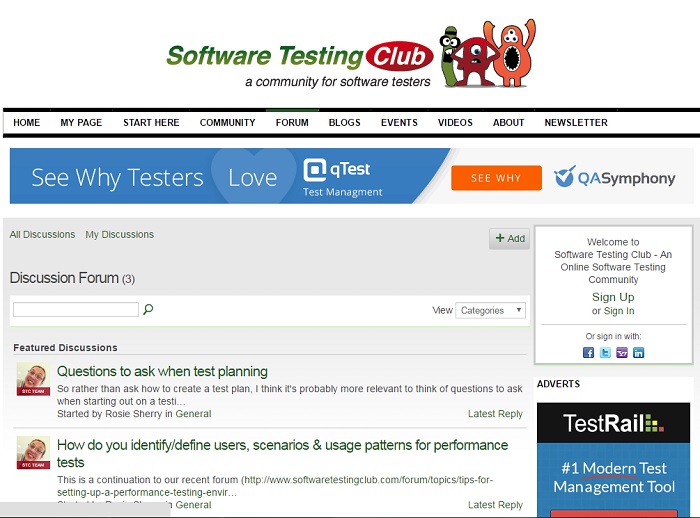Viewport: 700px width, 518px height.
Task: Open the View Categories dropdown
Action: [x=490, y=310]
